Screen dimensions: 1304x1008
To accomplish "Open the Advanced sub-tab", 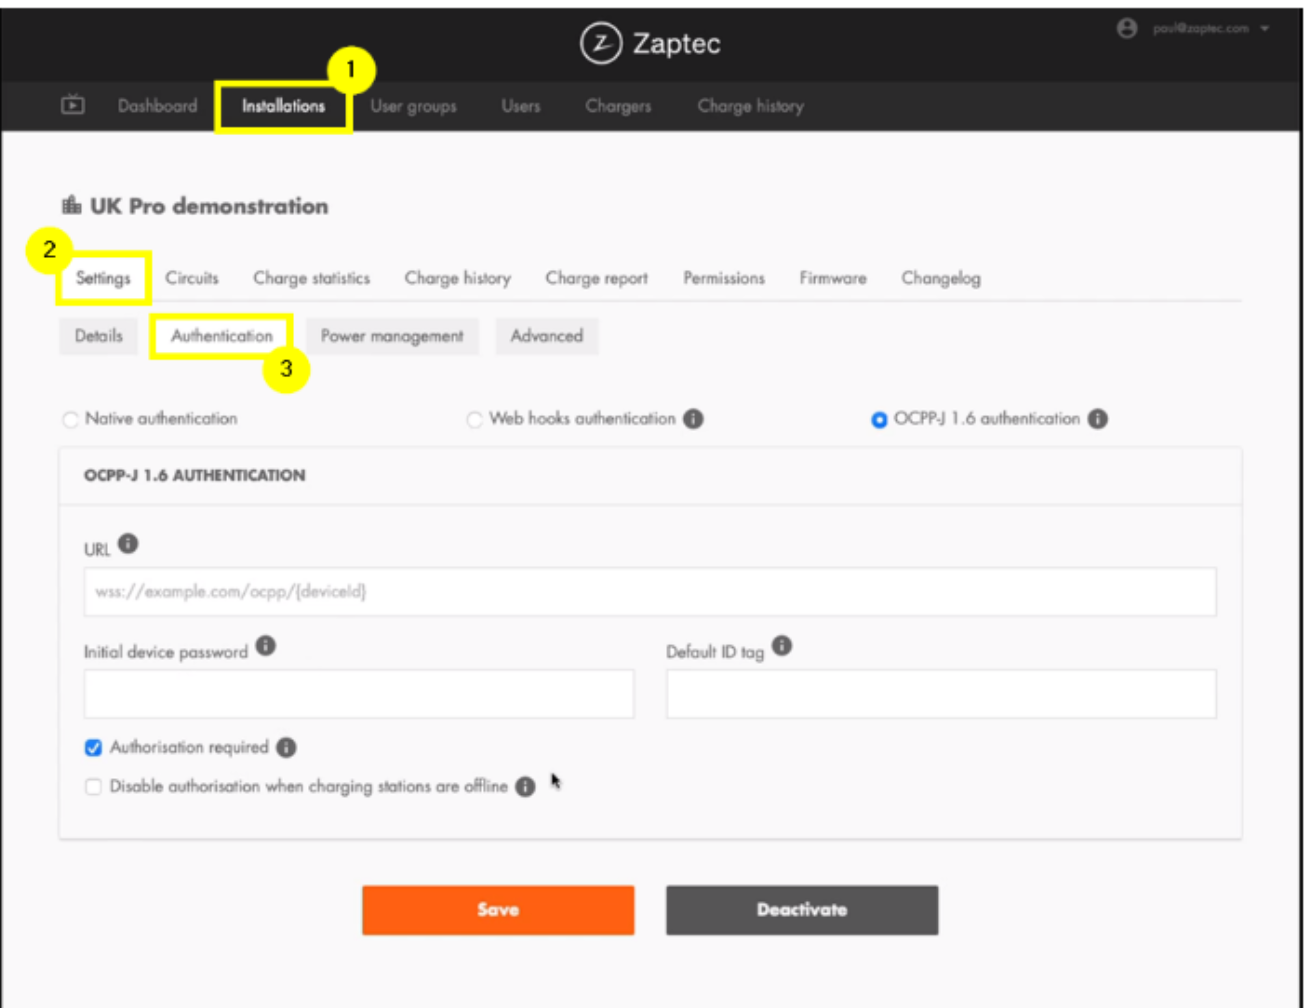I will click(x=547, y=336).
